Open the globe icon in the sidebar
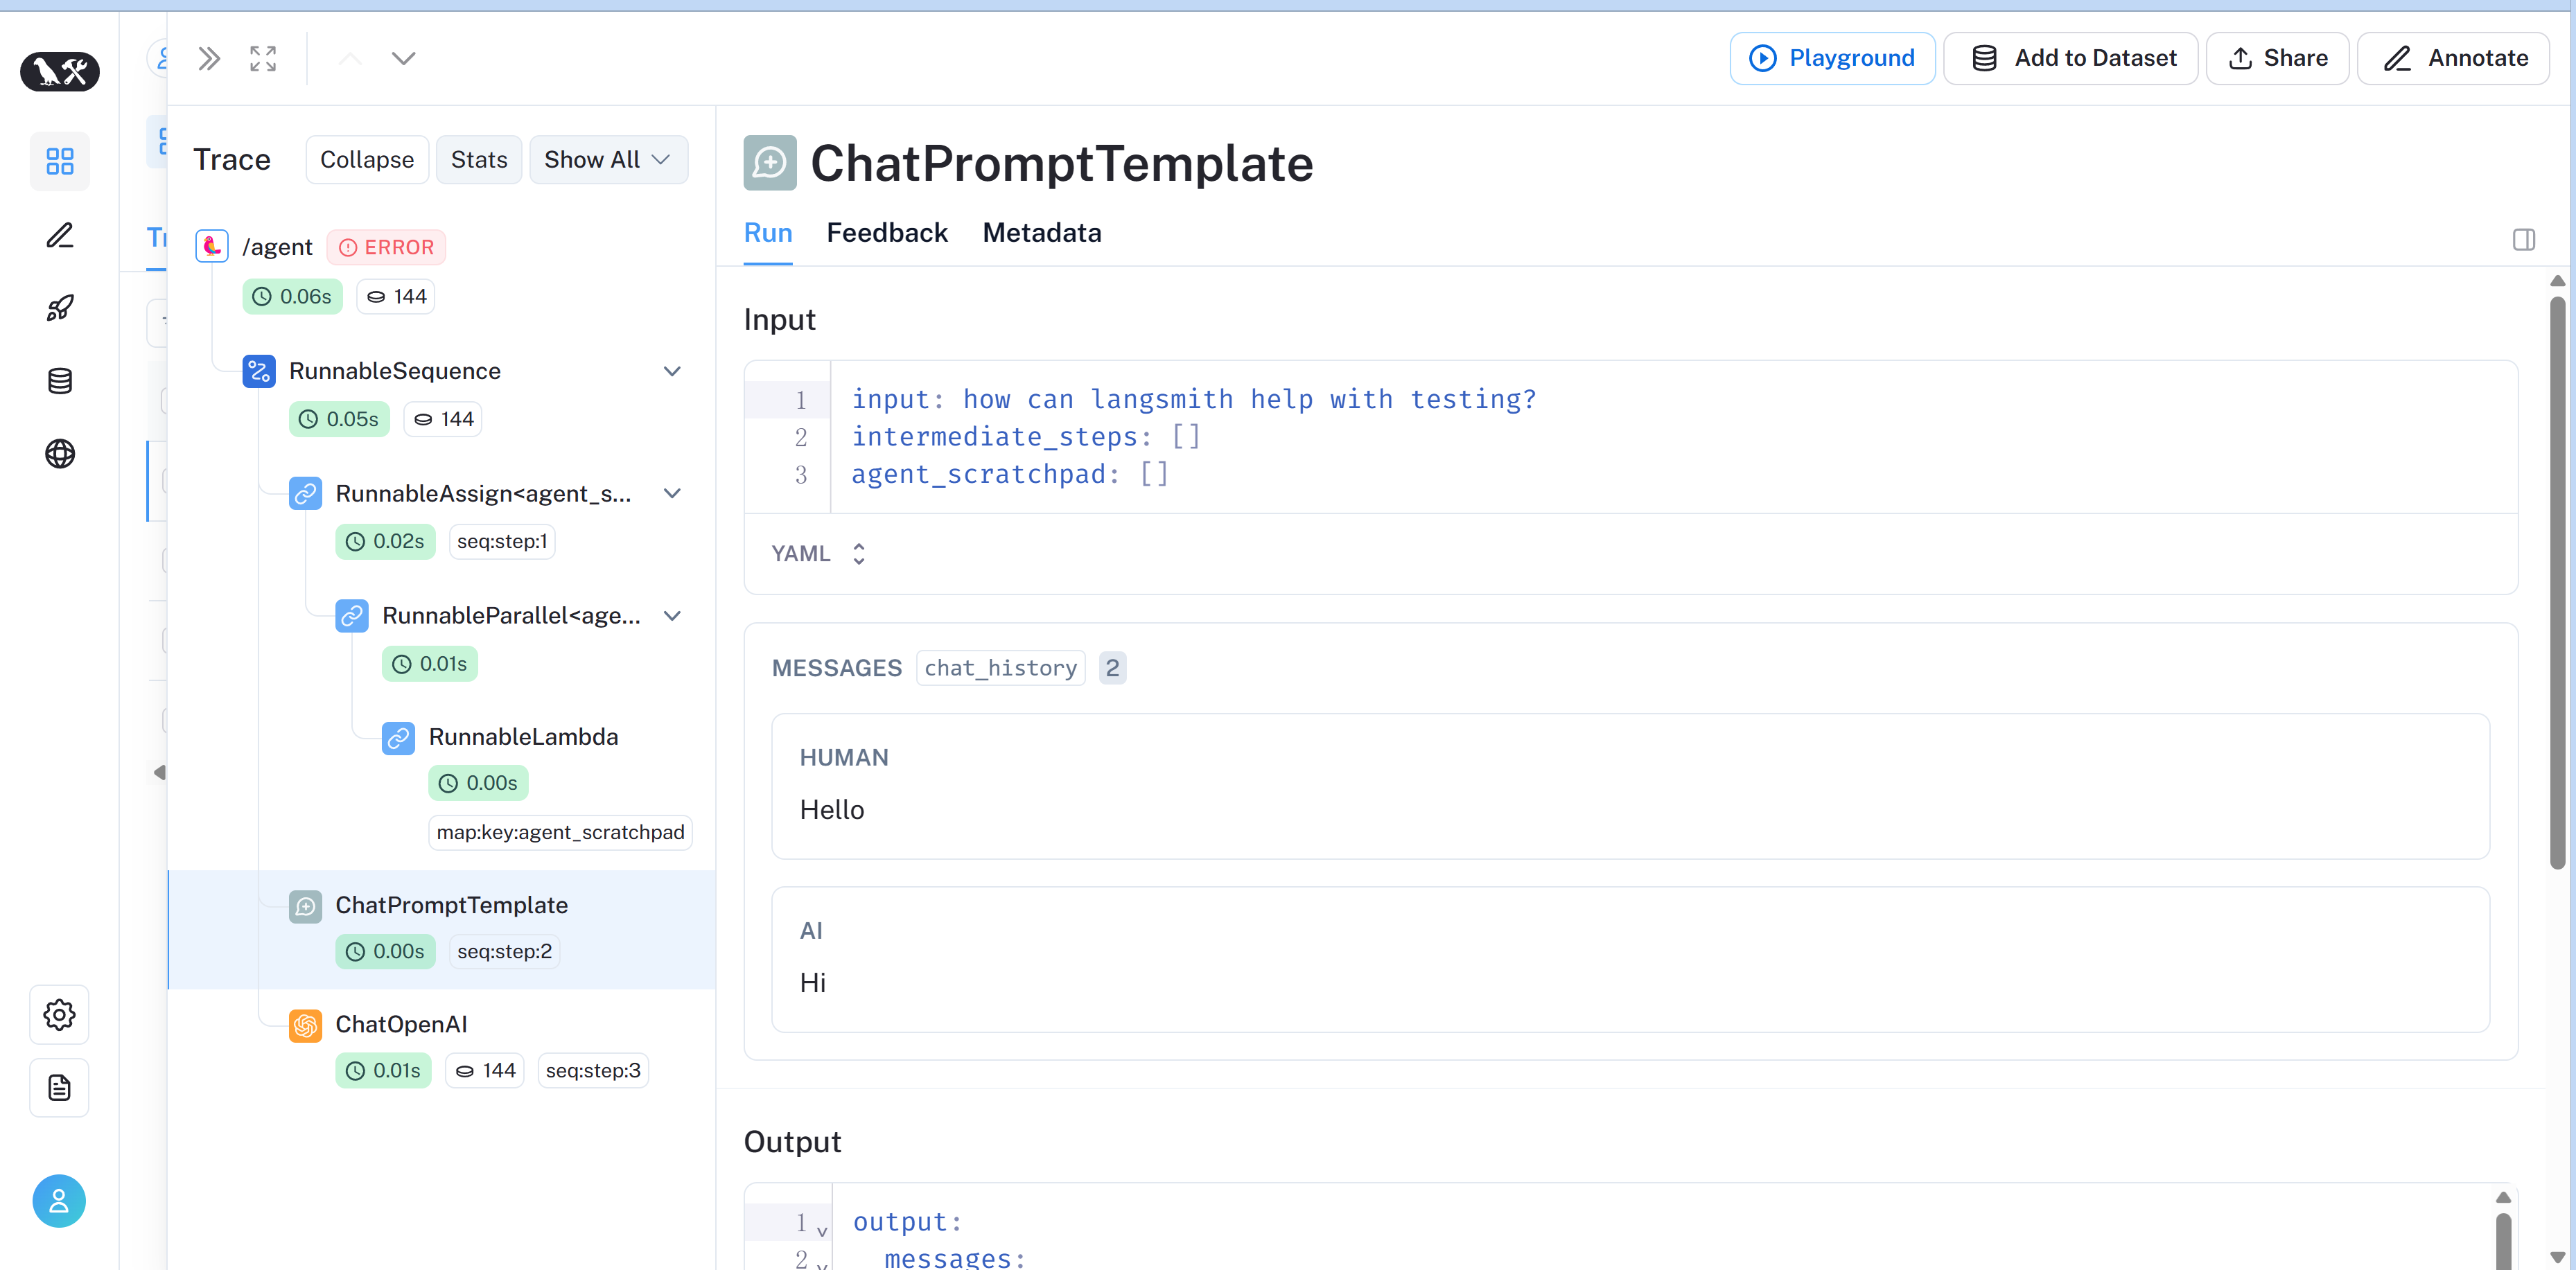This screenshot has width=2576, height=1270. click(x=59, y=453)
